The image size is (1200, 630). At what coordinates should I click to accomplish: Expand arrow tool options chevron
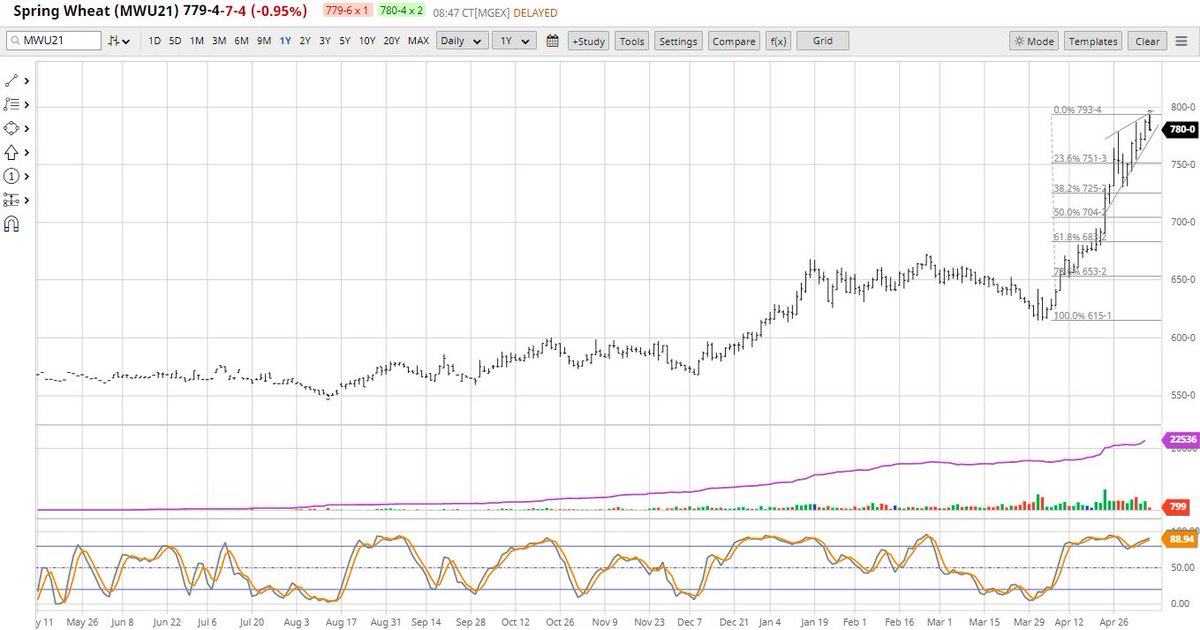coord(27,152)
